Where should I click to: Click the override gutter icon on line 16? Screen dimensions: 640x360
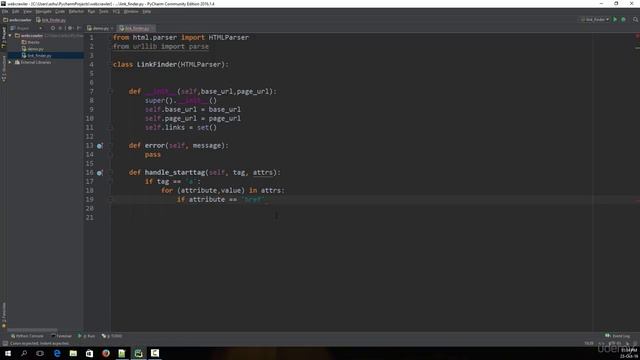100,173
